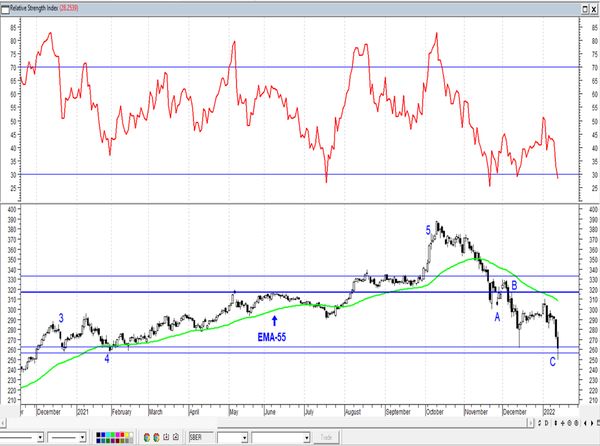This screenshot has width=600, height=446.
Task: Click the first colorful circle toolbar icon
Action: (147, 437)
